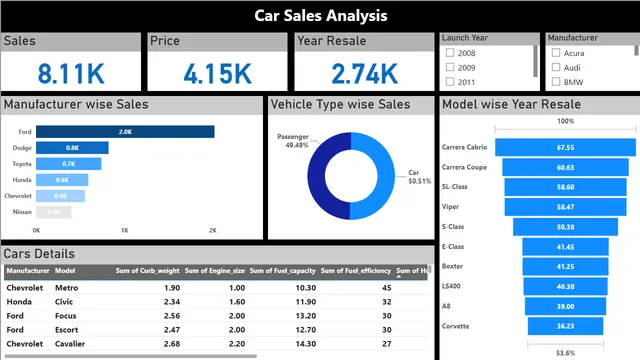Select the Nissan 0.4K sales bar
Image resolution: width=640 pixels, height=360 pixels.
pyautogui.click(x=53, y=212)
